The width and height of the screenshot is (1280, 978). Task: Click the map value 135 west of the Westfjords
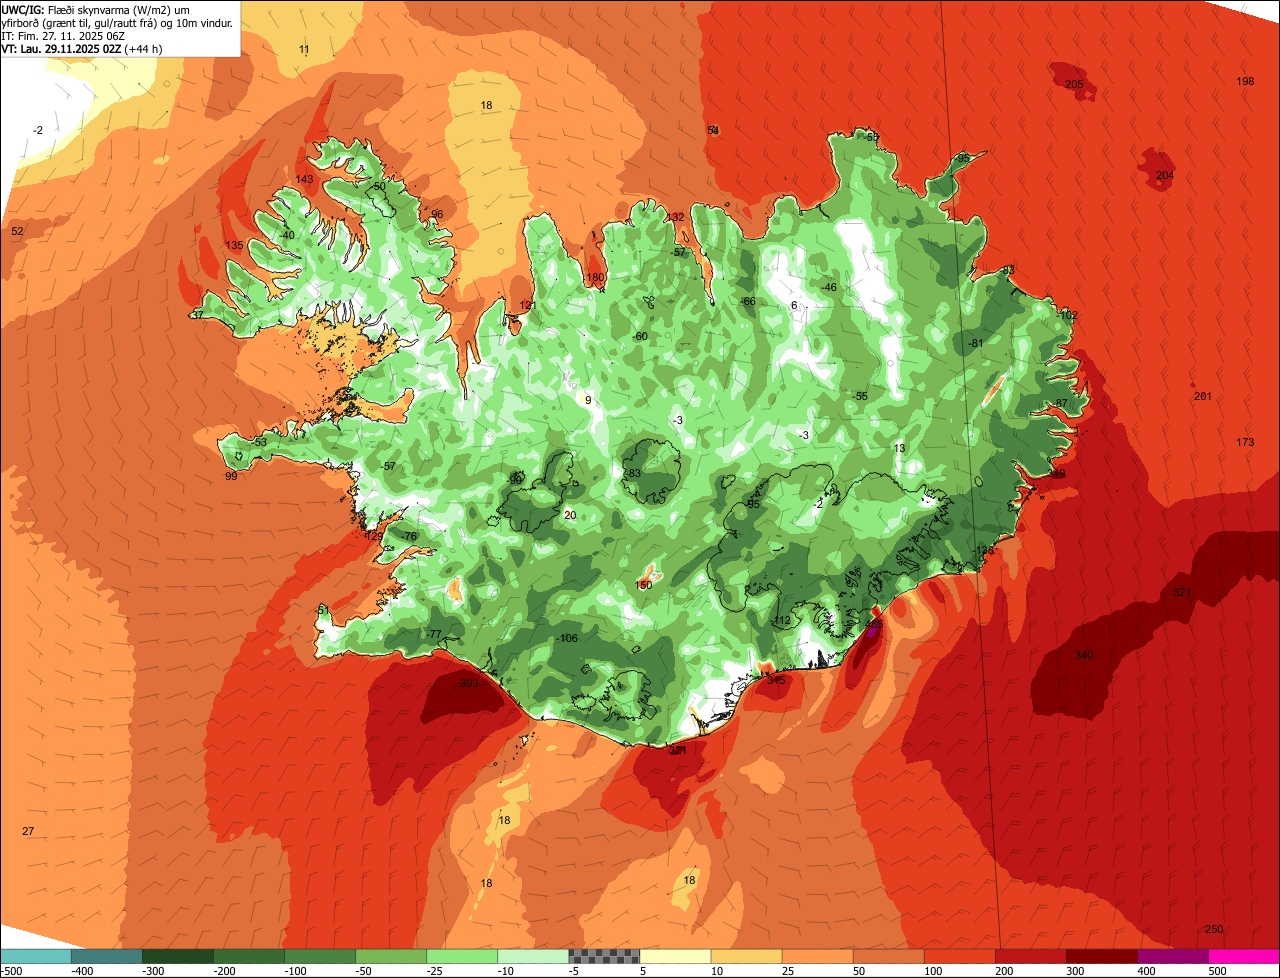click(234, 246)
